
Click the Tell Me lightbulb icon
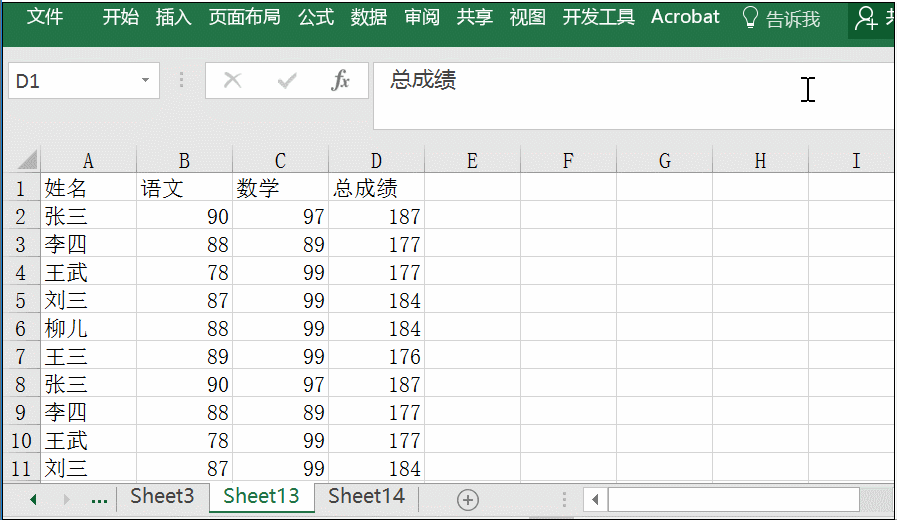750,18
